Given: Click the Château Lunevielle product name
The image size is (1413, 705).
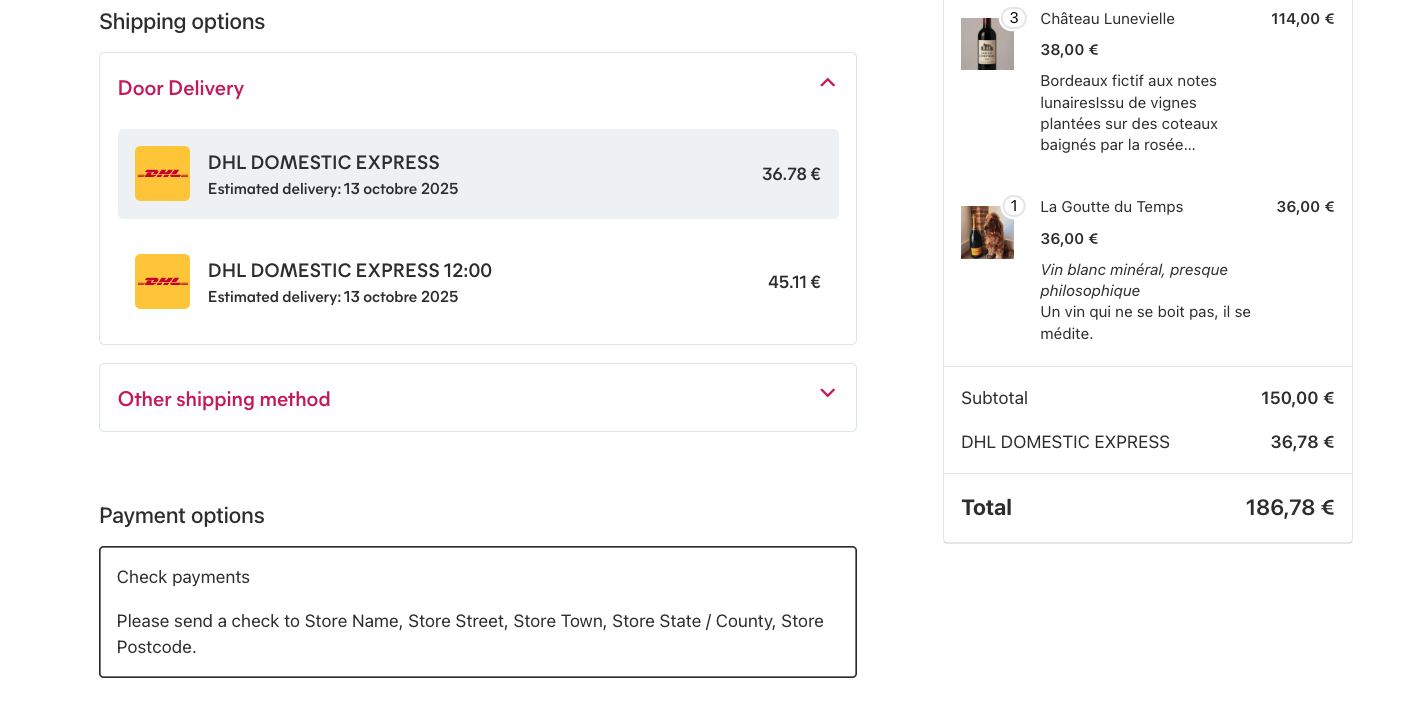Looking at the screenshot, I should (1107, 19).
